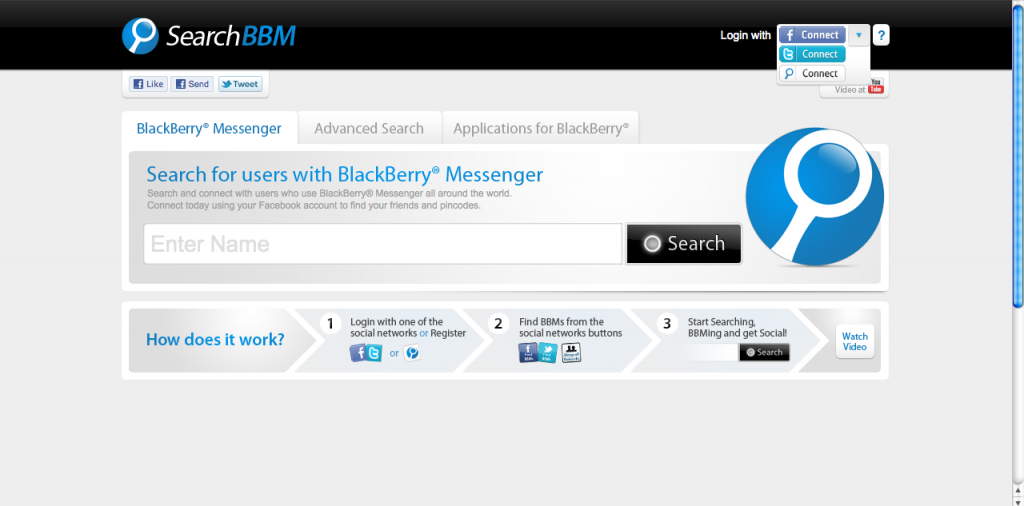Click the large blue magnifier emblem
The height and width of the screenshot is (506, 1024).
point(814,197)
